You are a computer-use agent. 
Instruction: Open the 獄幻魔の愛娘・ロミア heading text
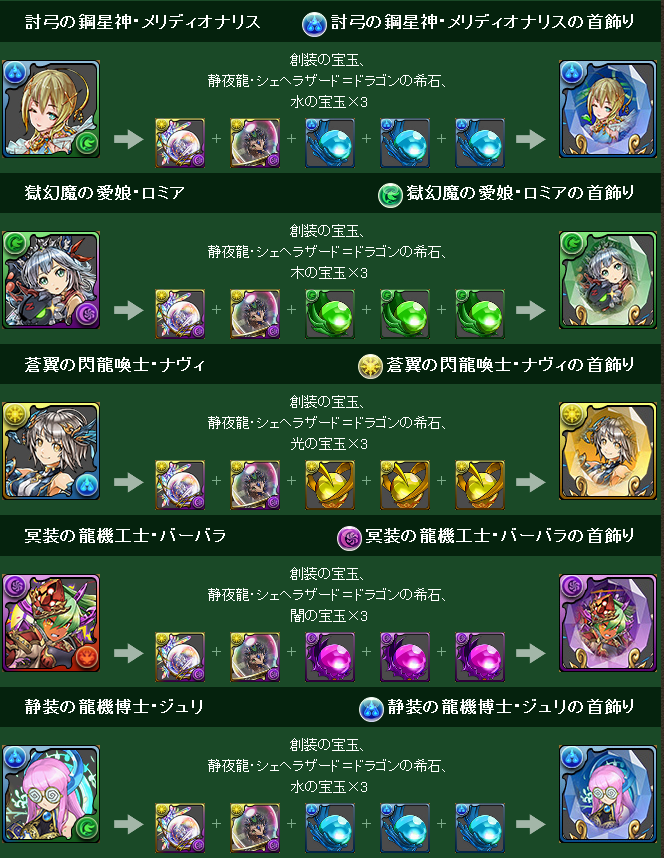pos(105,193)
